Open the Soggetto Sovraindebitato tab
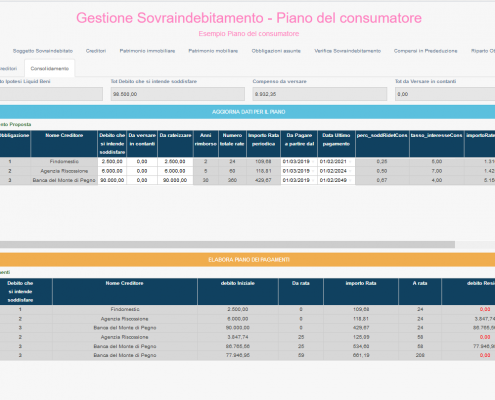The height and width of the screenshot is (400, 495). 43,51
